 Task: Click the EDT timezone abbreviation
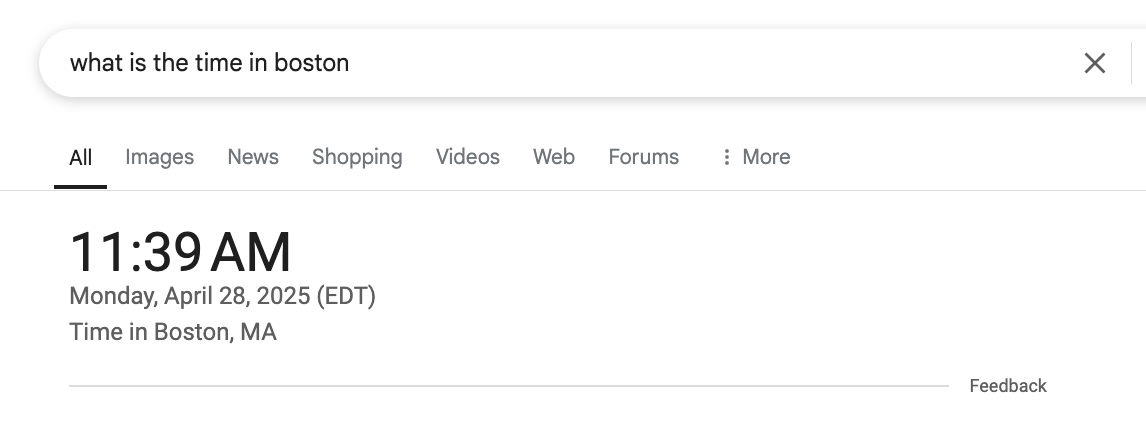[x=345, y=296]
